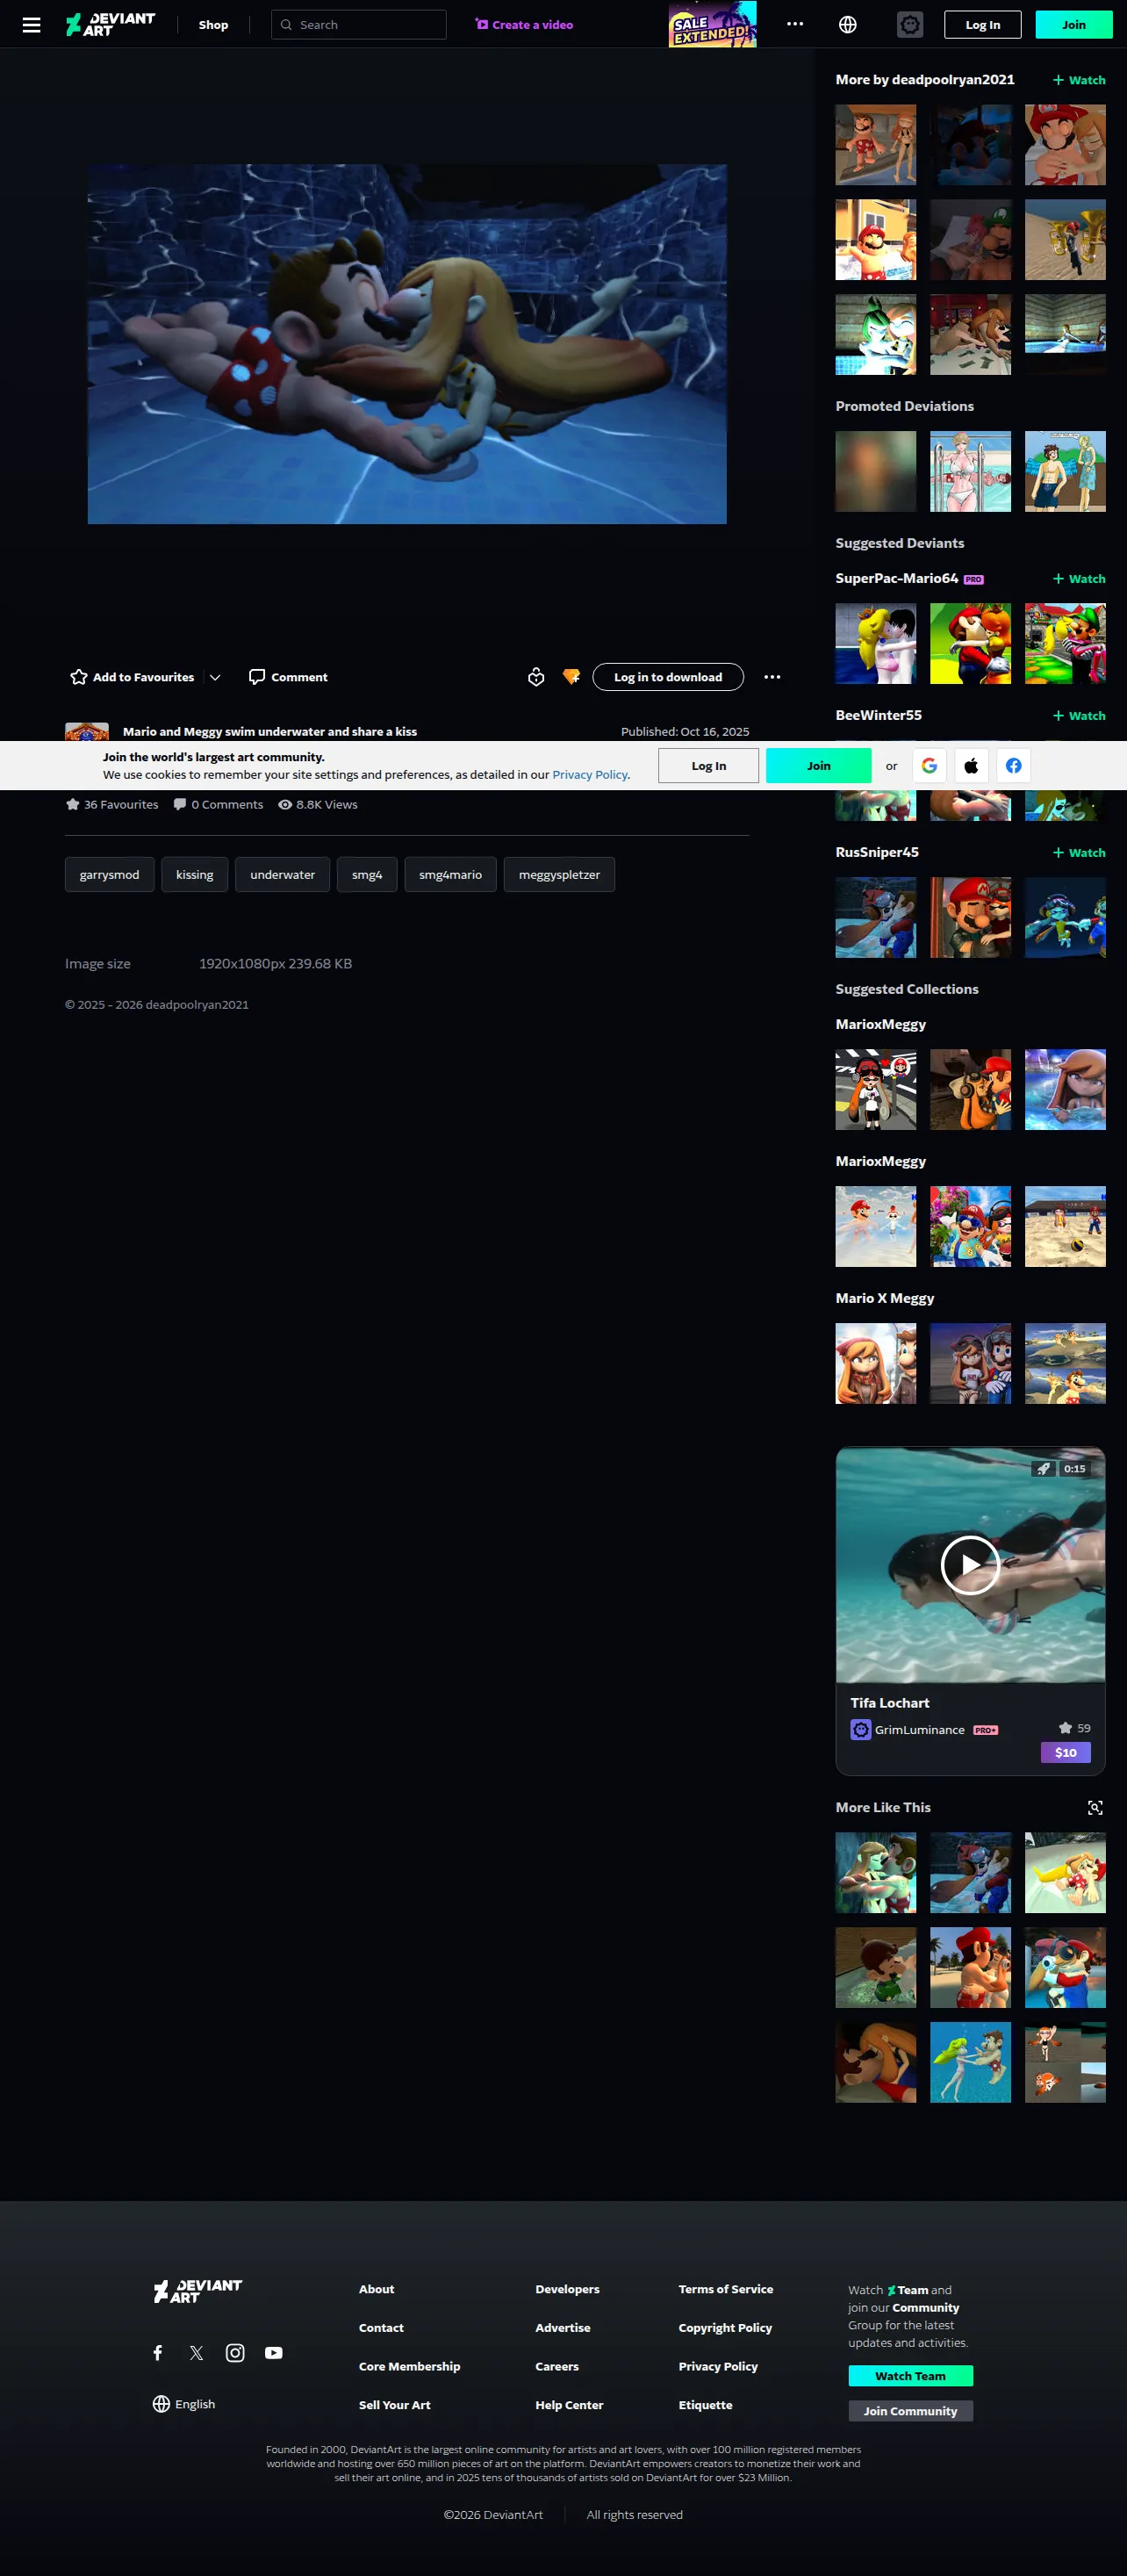This screenshot has width=1127, height=2576.
Task: Open the footer DeviantArt logo
Action: (x=198, y=2291)
